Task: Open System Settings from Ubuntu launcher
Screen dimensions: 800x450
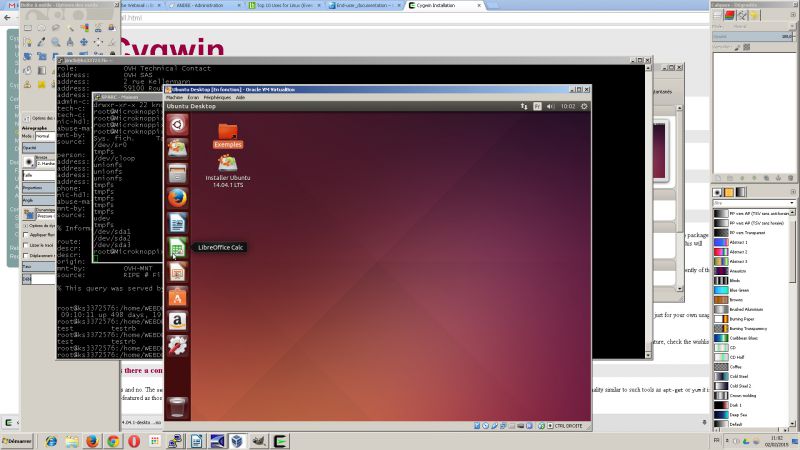Action: (178, 346)
